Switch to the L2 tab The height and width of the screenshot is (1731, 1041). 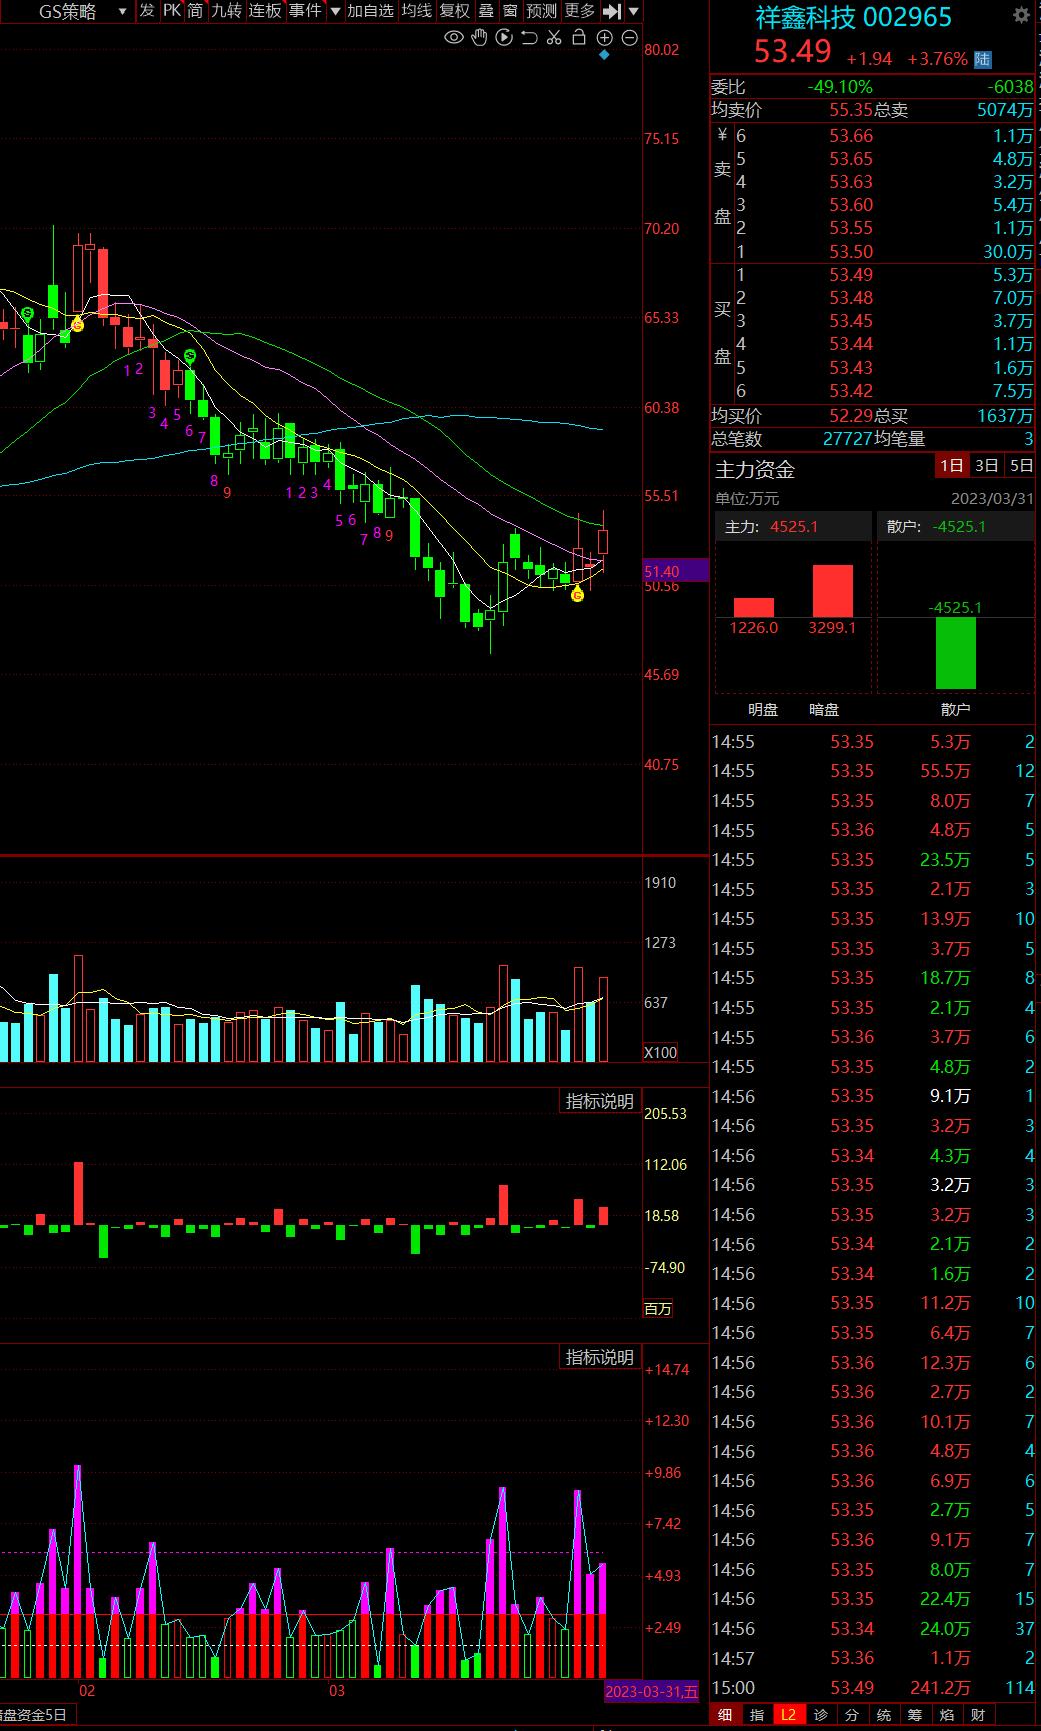[x=789, y=1714]
